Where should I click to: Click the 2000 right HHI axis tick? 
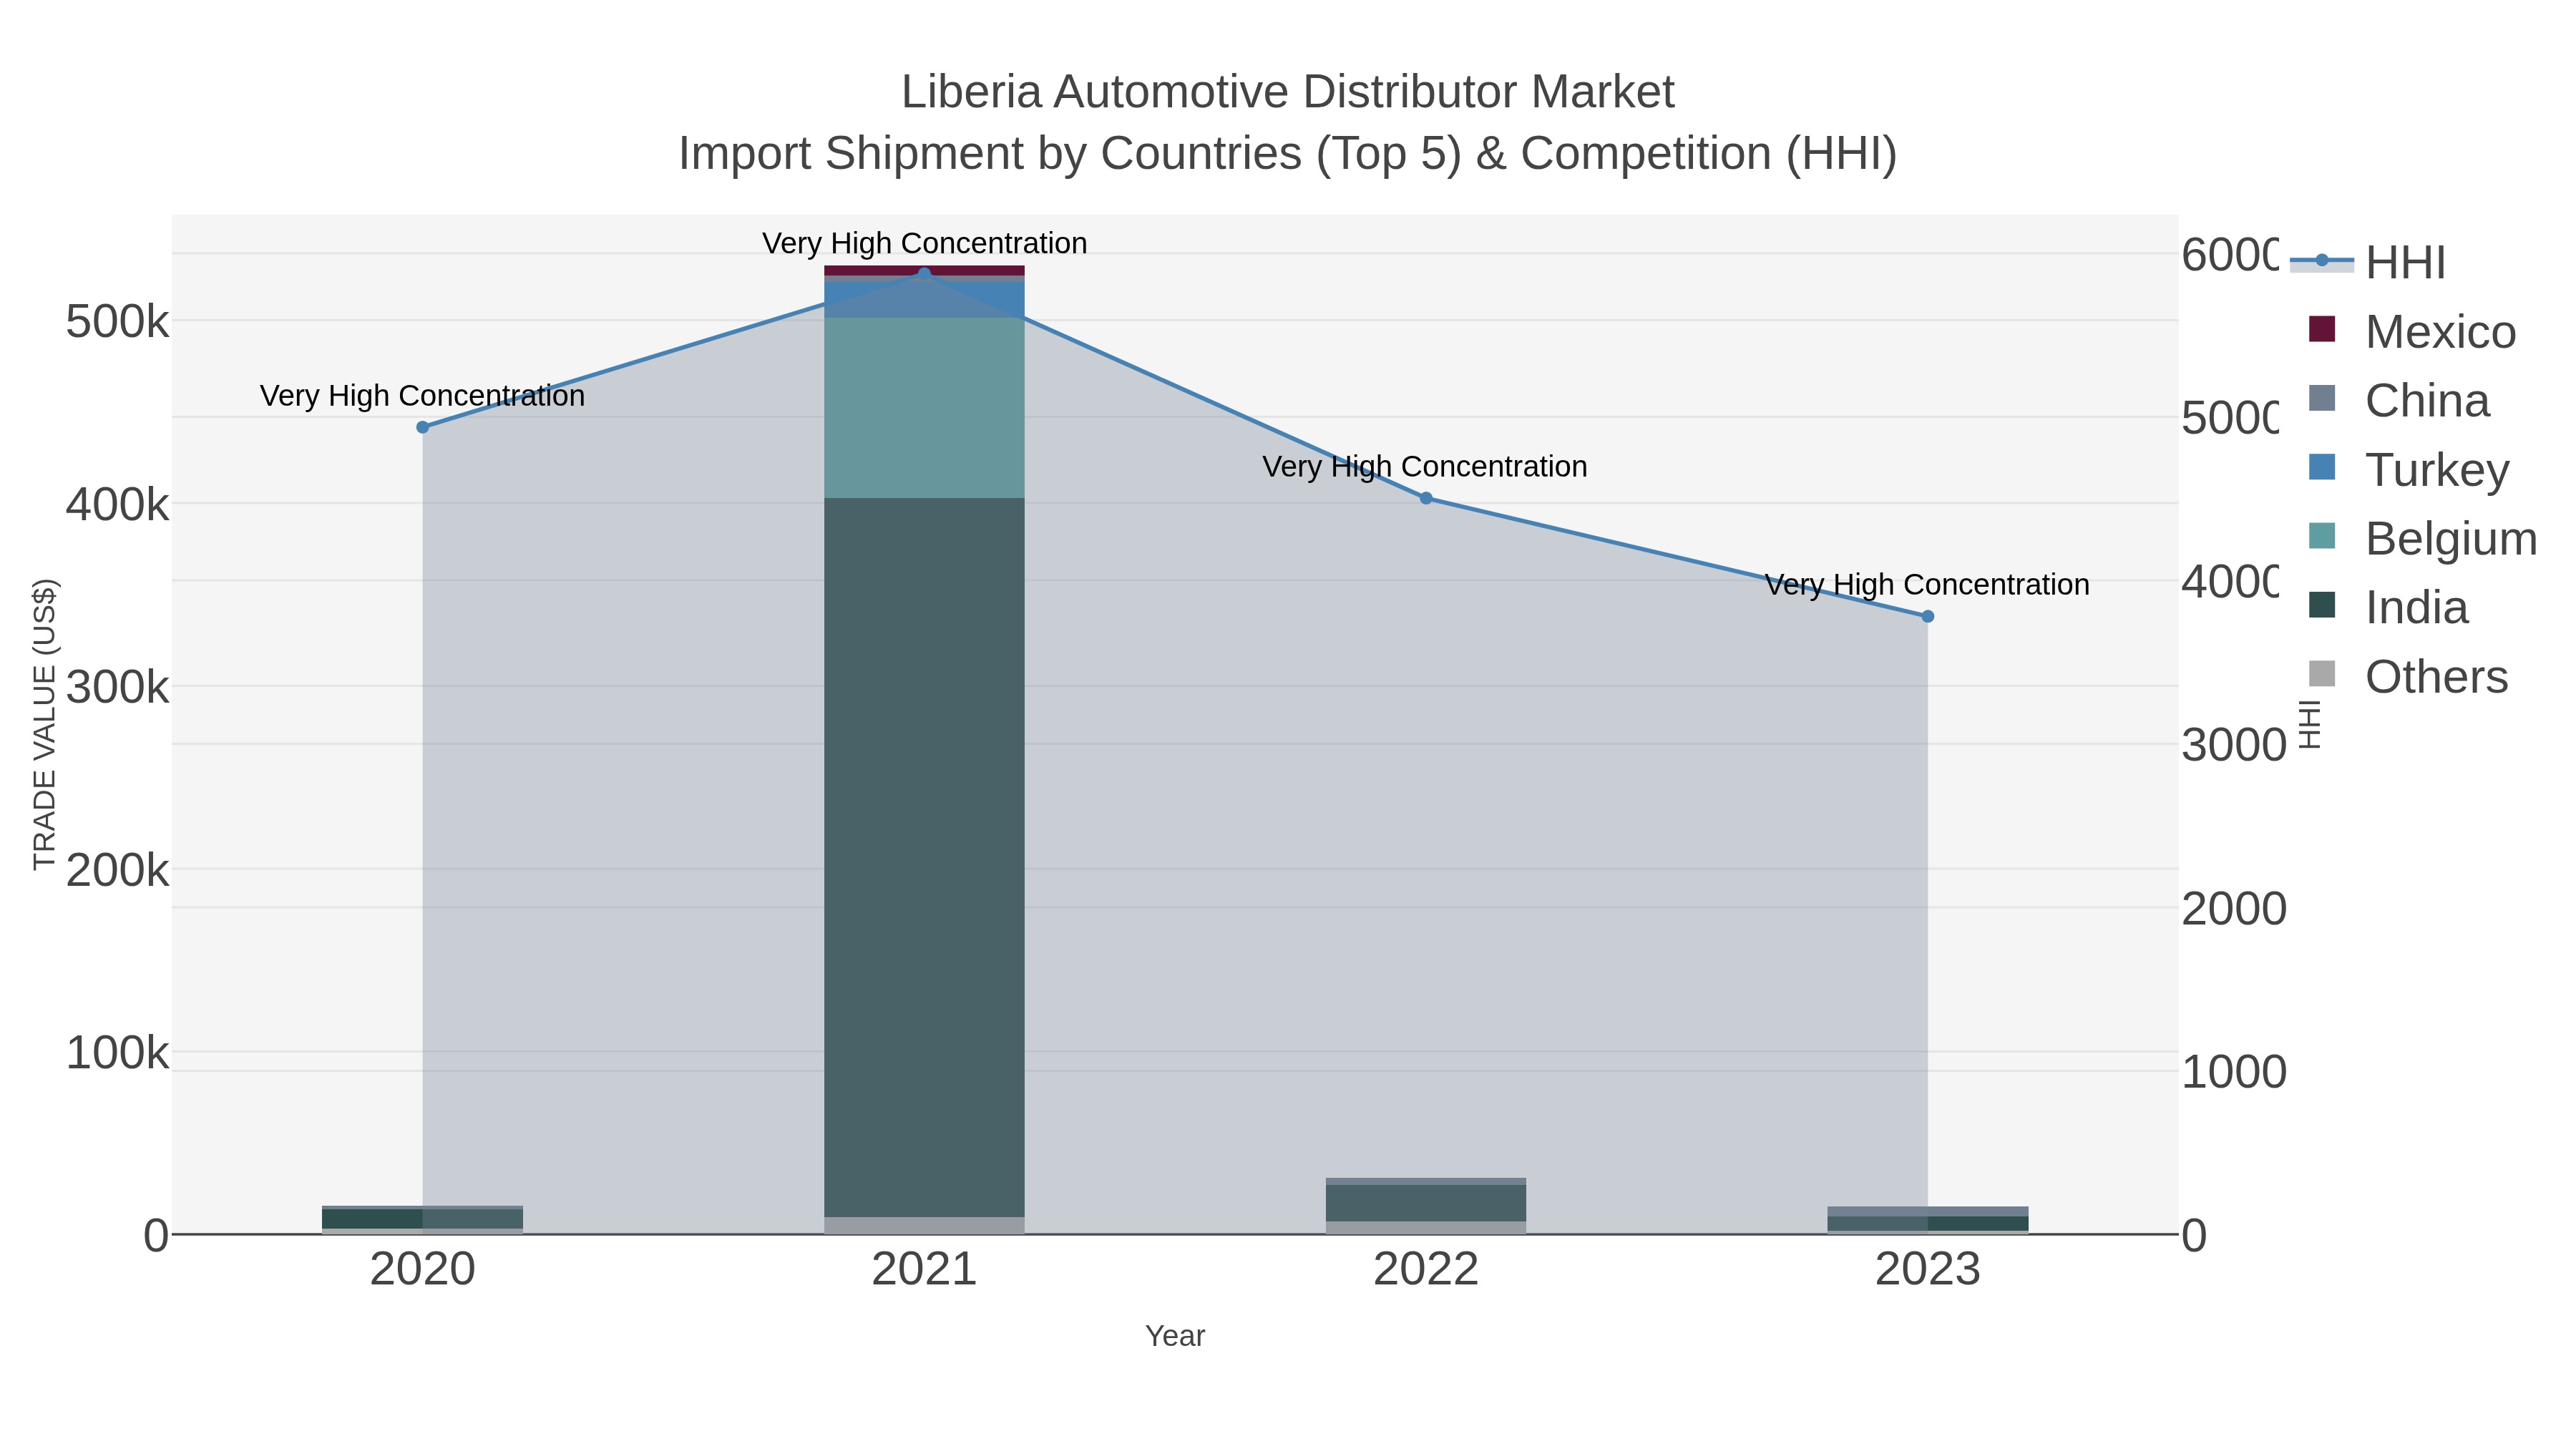click(x=2233, y=909)
